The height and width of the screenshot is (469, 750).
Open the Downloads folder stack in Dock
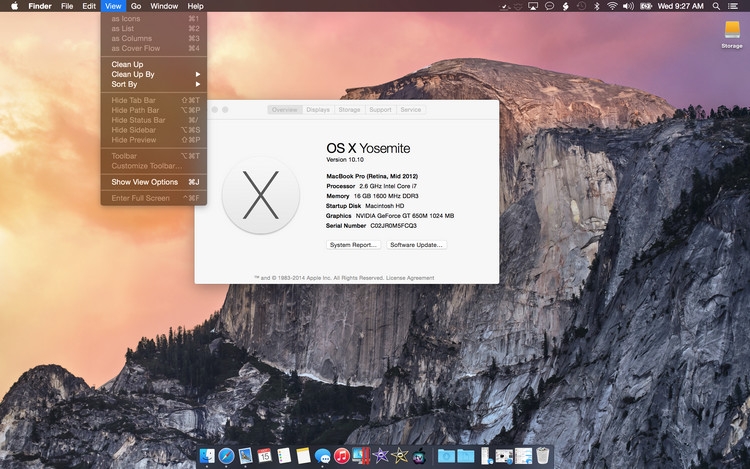[x=446, y=456]
